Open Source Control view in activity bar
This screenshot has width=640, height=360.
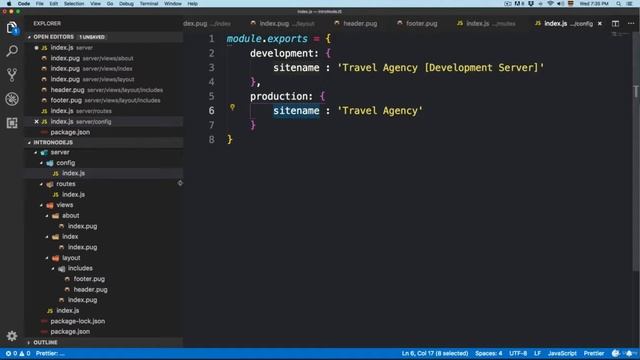[12, 75]
